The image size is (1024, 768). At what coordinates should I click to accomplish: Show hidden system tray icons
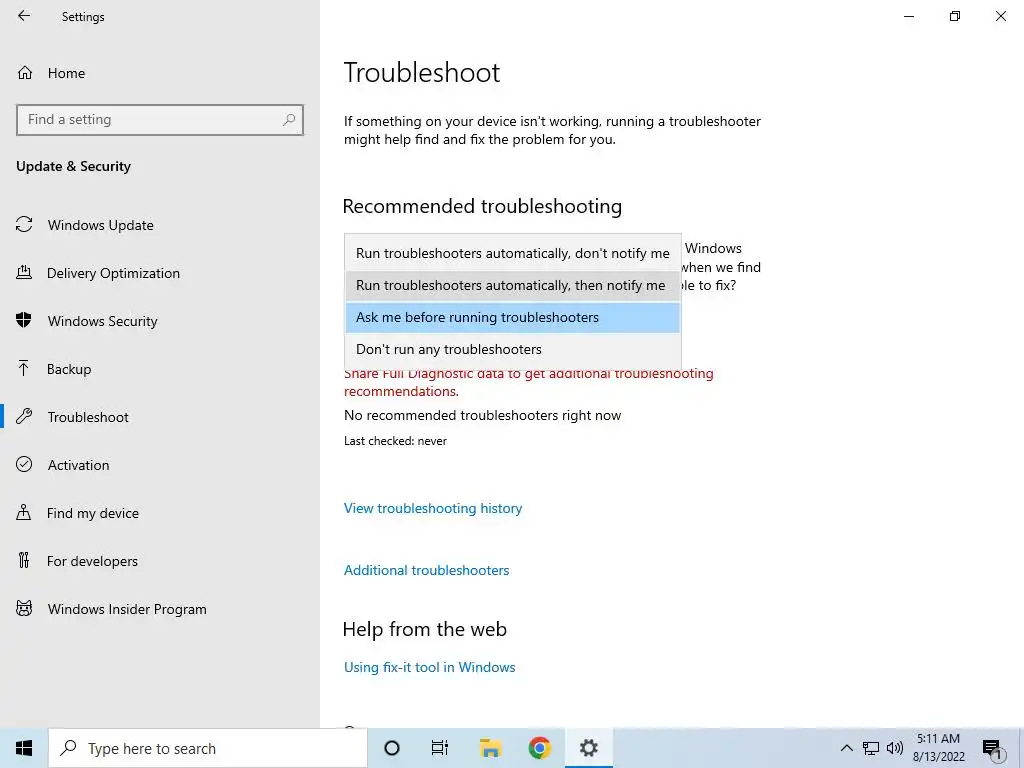pyautogui.click(x=846, y=748)
